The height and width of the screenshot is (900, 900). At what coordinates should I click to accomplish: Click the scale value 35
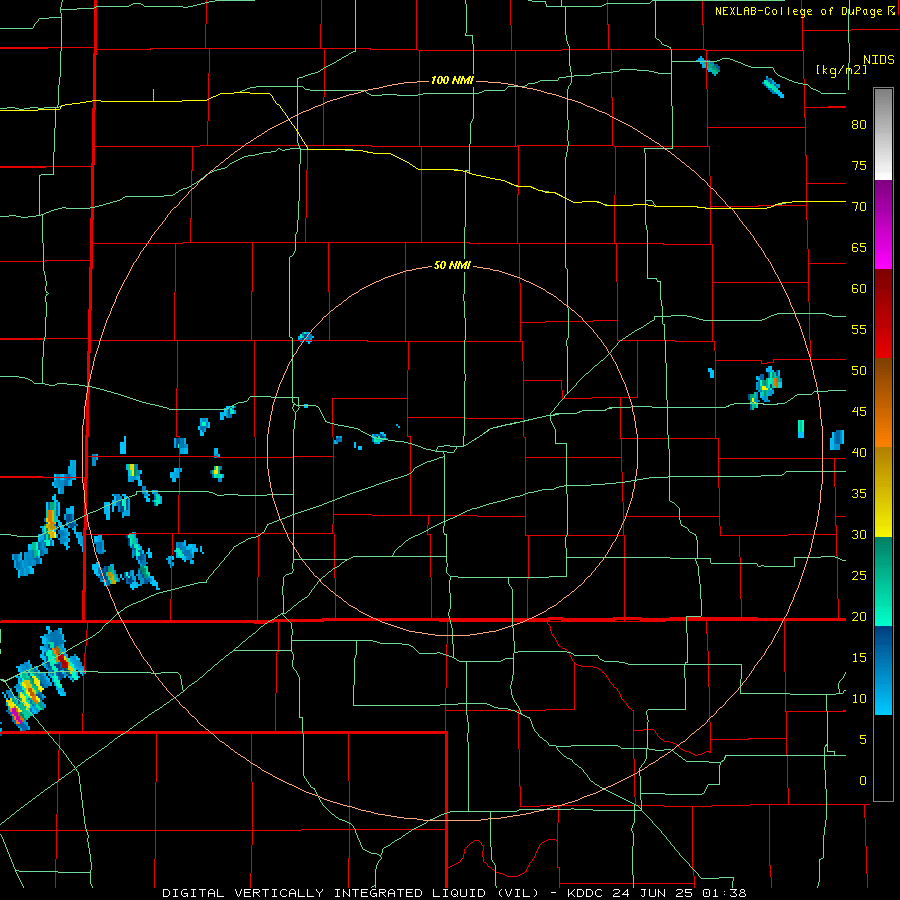click(859, 494)
